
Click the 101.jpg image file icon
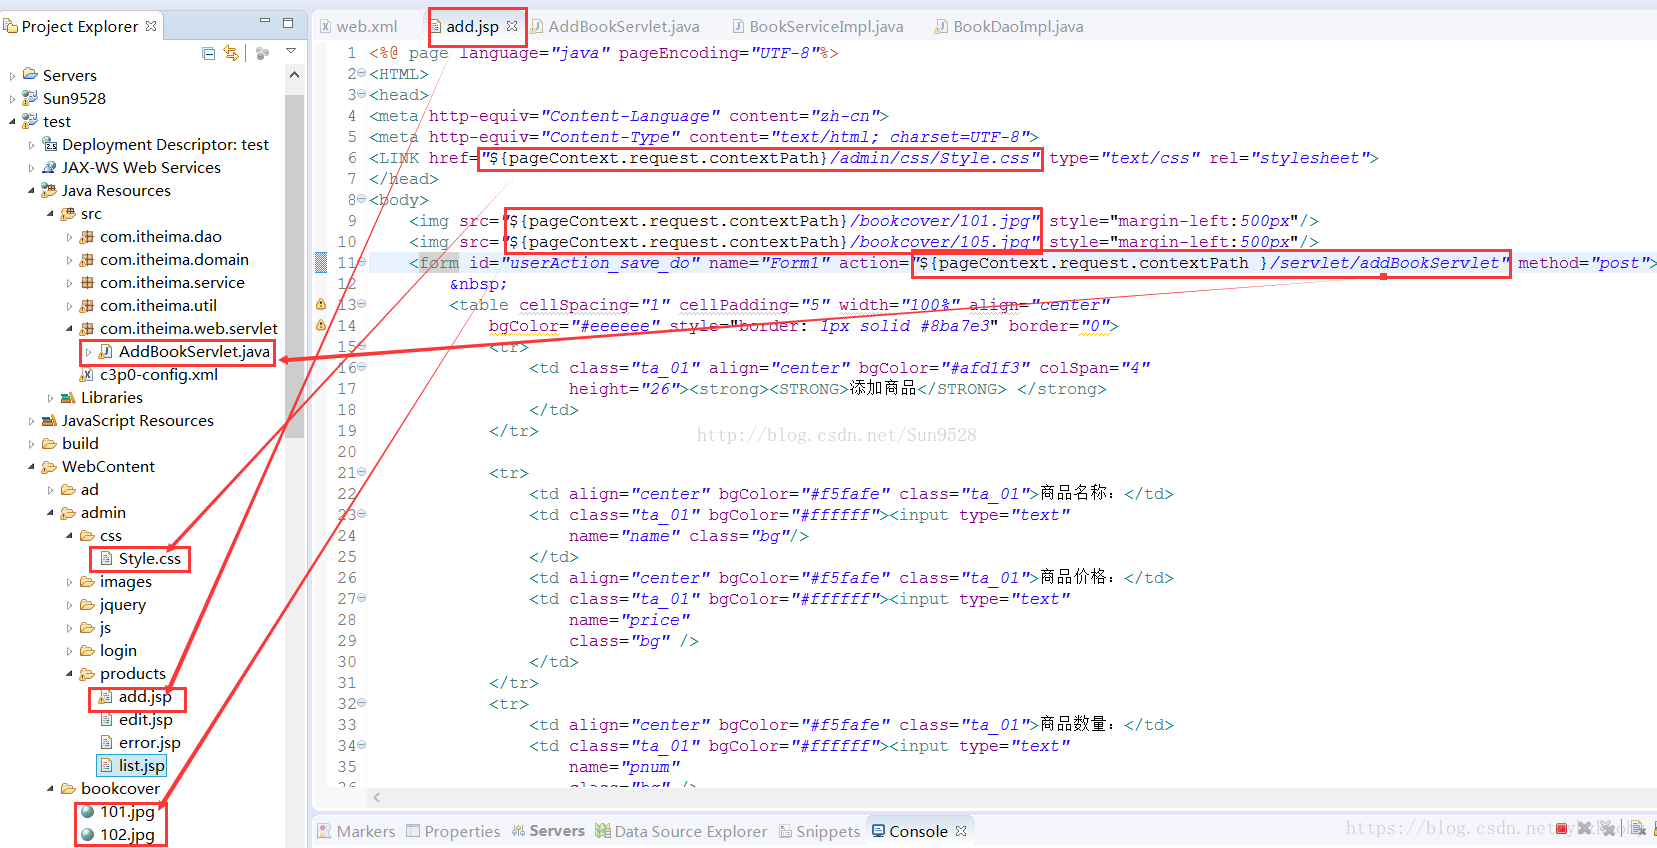[x=87, y=812]
